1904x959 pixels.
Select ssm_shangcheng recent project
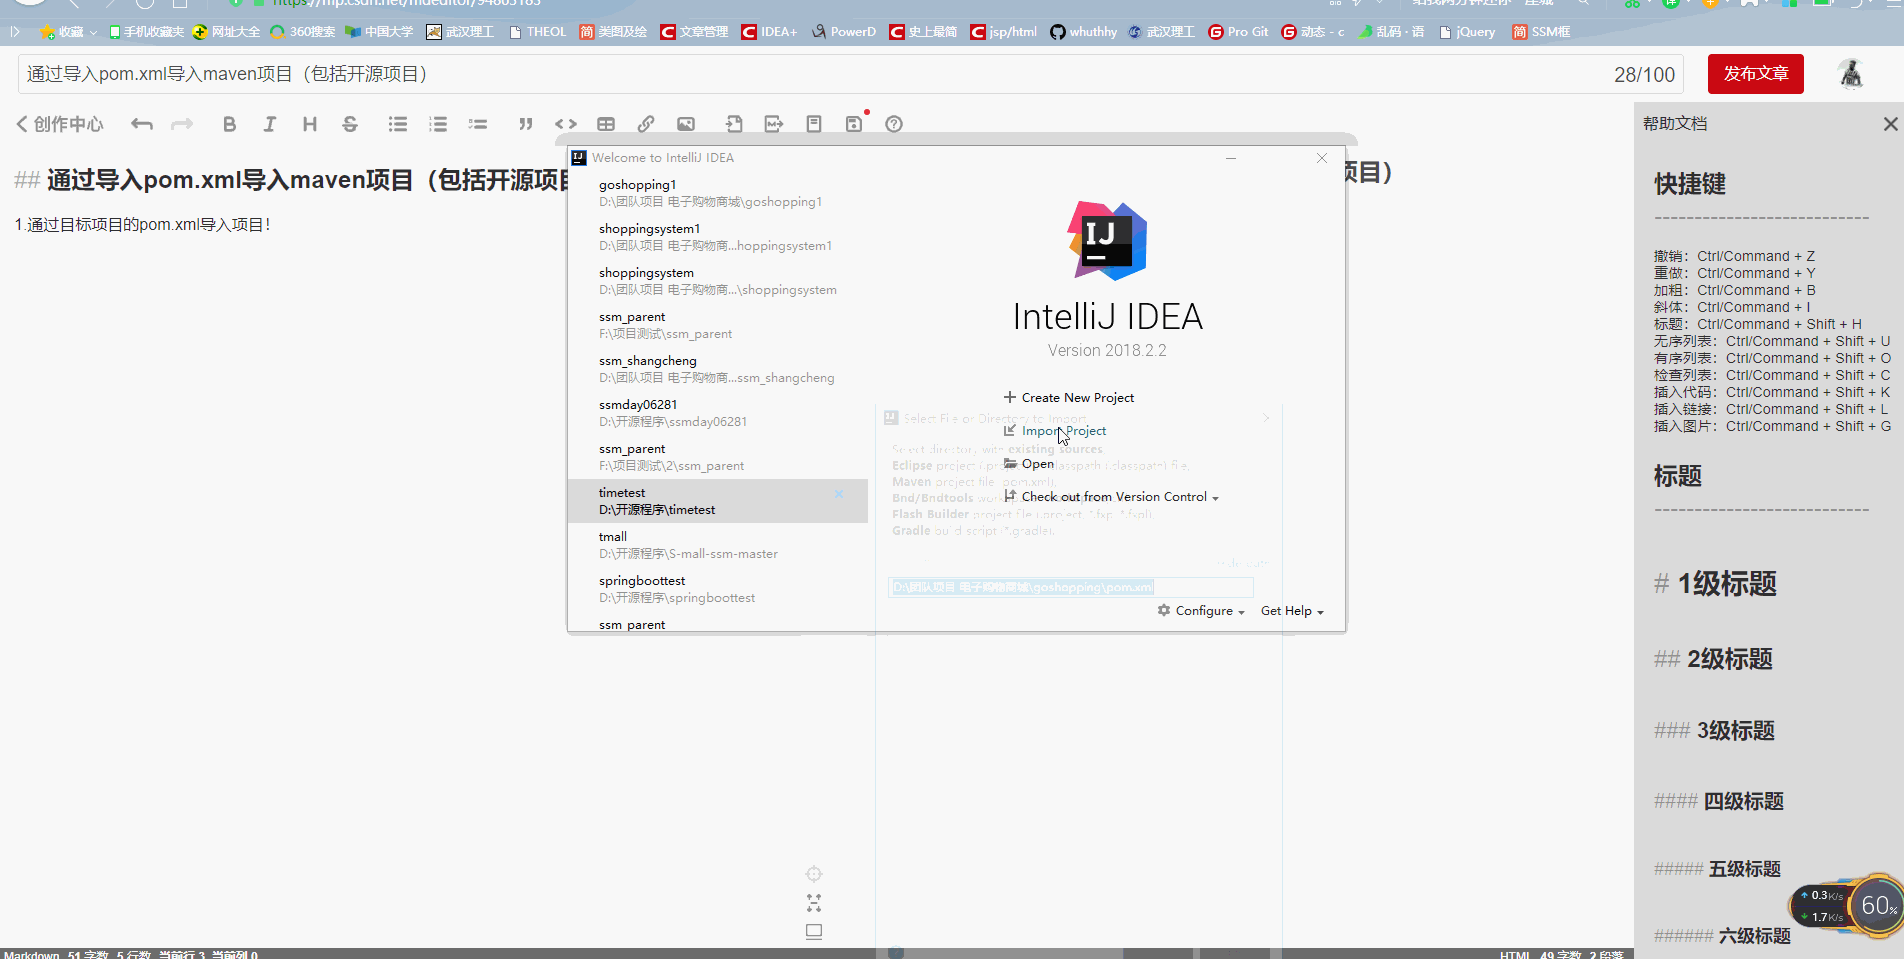[717, 369]
